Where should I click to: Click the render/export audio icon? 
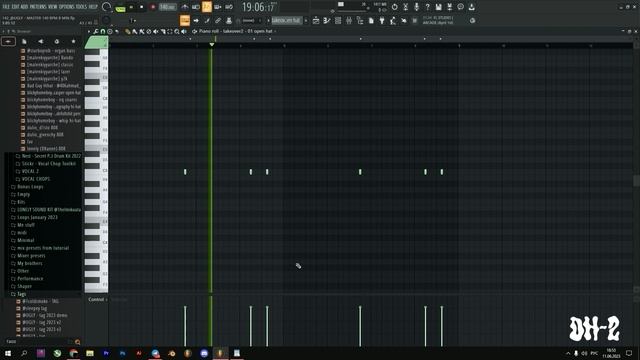(x=449, y=7)
